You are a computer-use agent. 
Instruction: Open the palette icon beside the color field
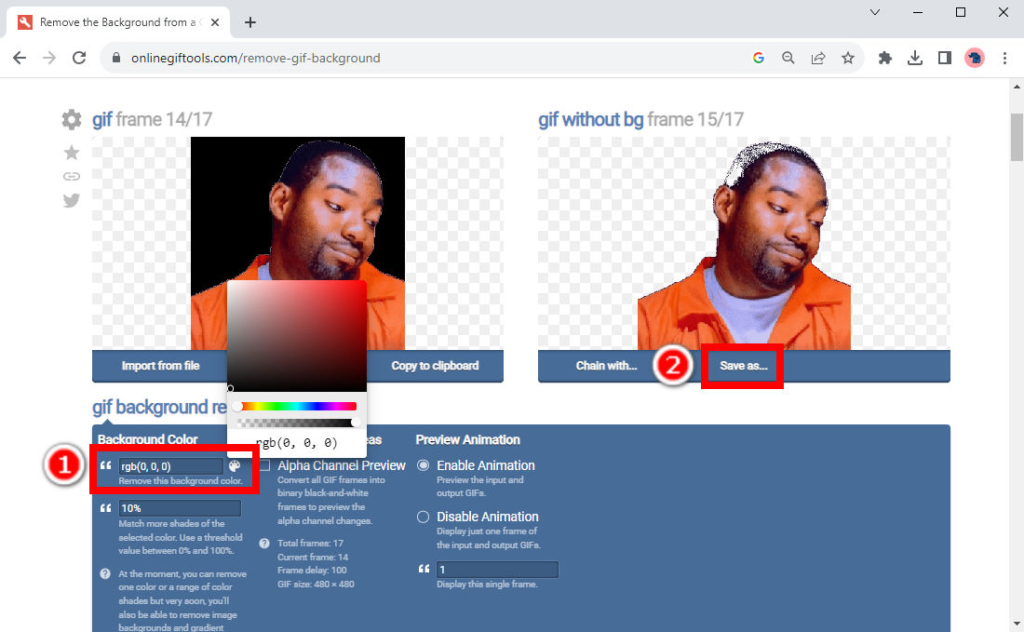coord(235,466)
